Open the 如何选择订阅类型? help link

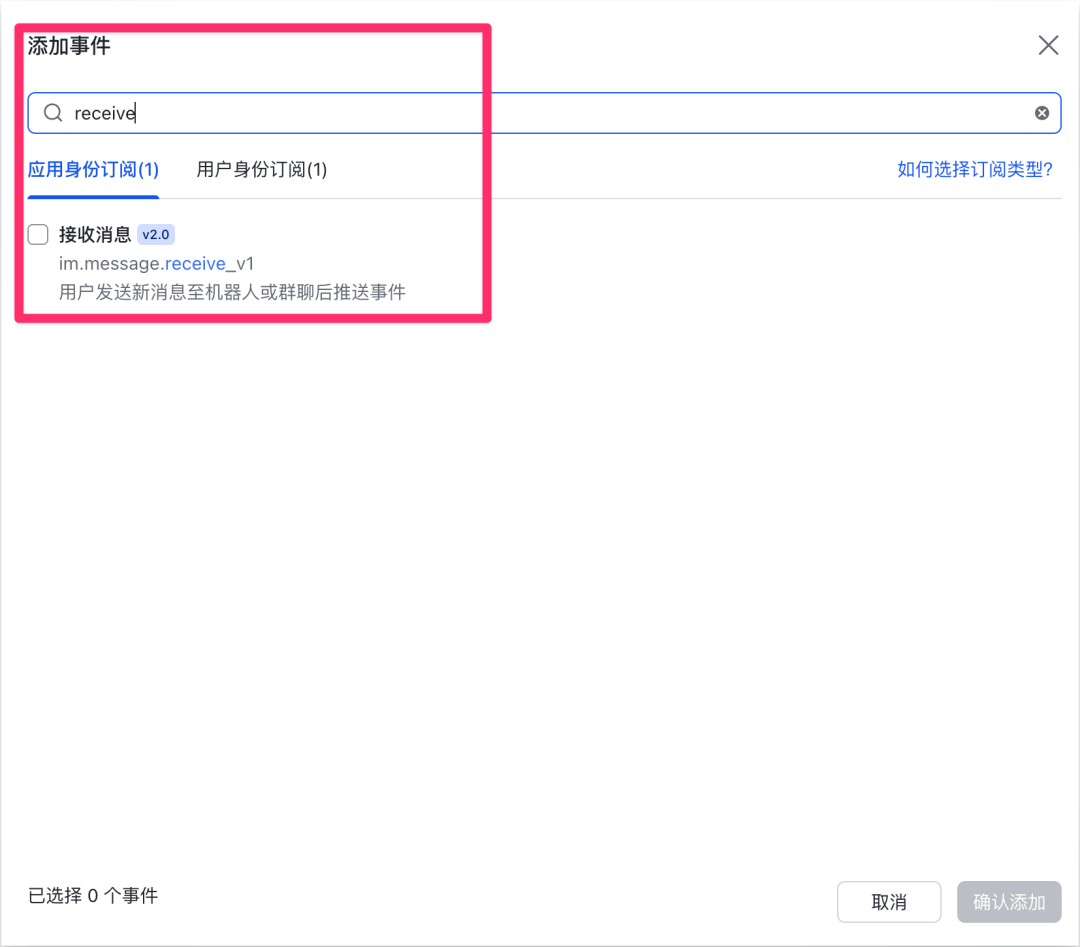tap(975, 169)
